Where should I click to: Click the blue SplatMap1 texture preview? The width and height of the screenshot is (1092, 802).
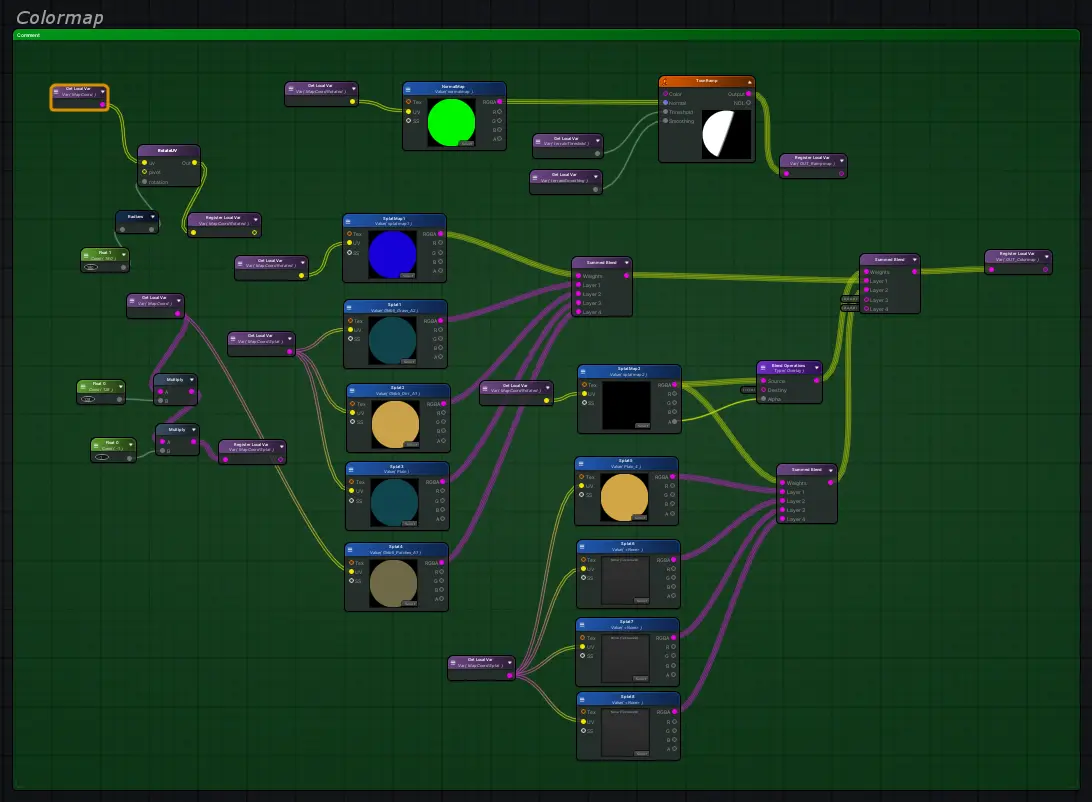pos(392,254)
